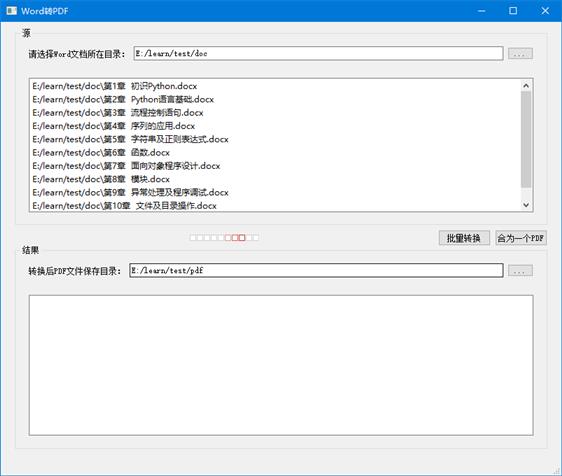
Task: Click inside the empty results list box
Action: 281,365
